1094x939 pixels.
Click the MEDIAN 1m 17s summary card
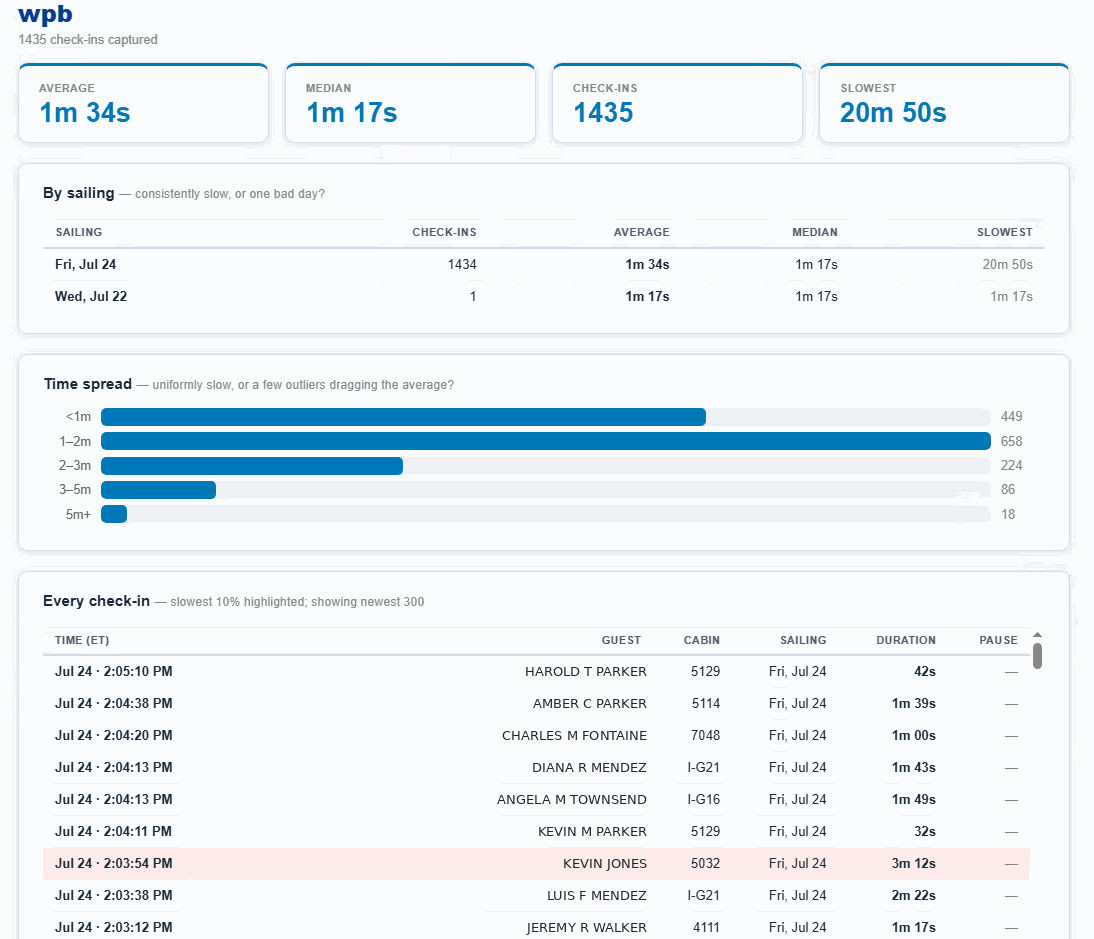[x=410, y=103]
